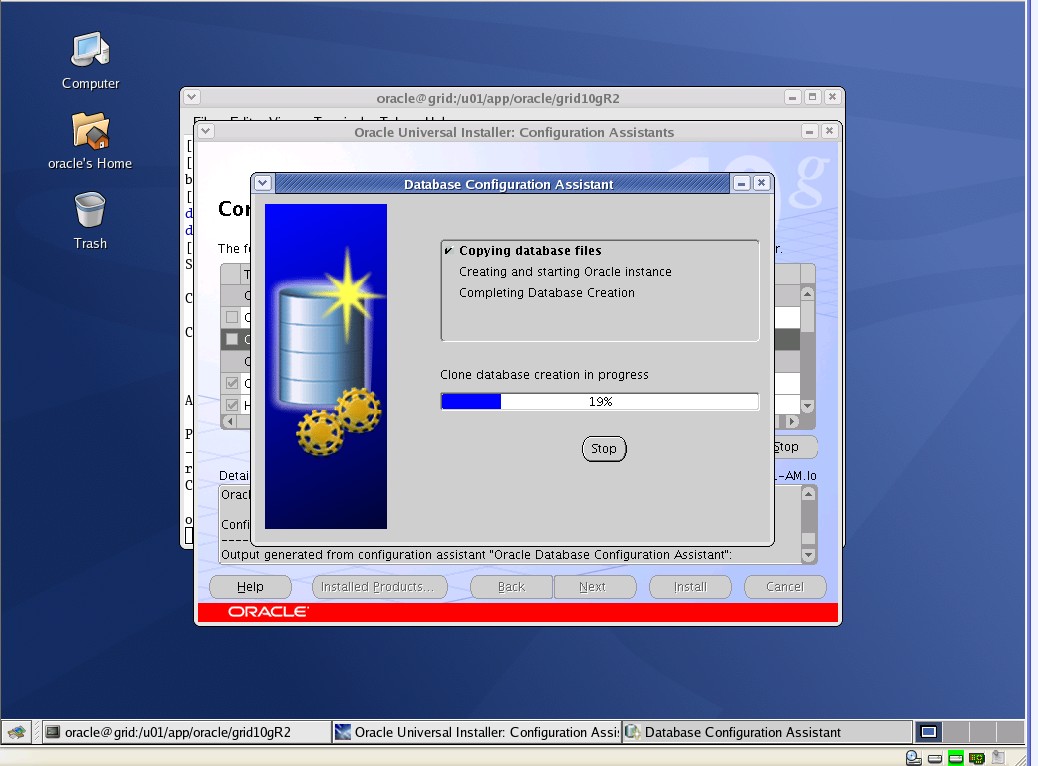The image size is (1038, 766).
Task: Click the Help button in the installer
Action: (x=250, y=587)
